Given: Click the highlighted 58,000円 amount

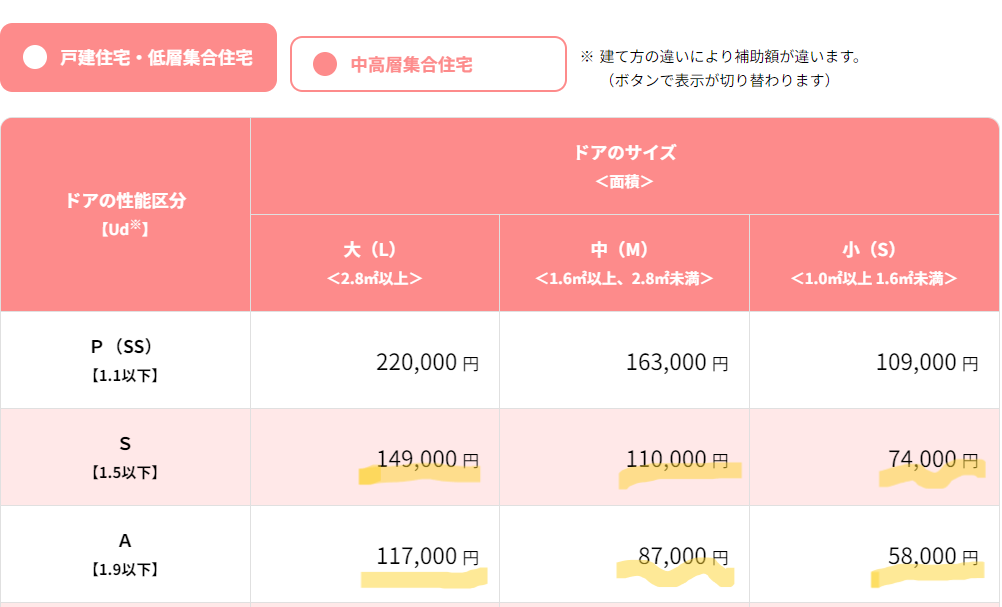Looking at the screenshot, I should click(933, 557).
